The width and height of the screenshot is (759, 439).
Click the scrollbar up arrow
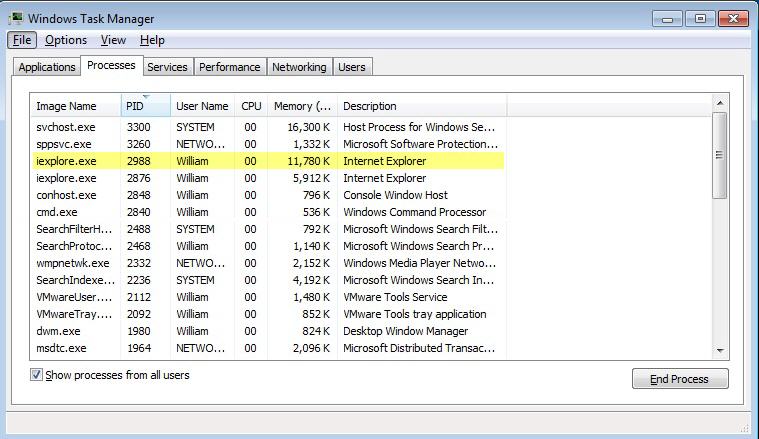719,102
